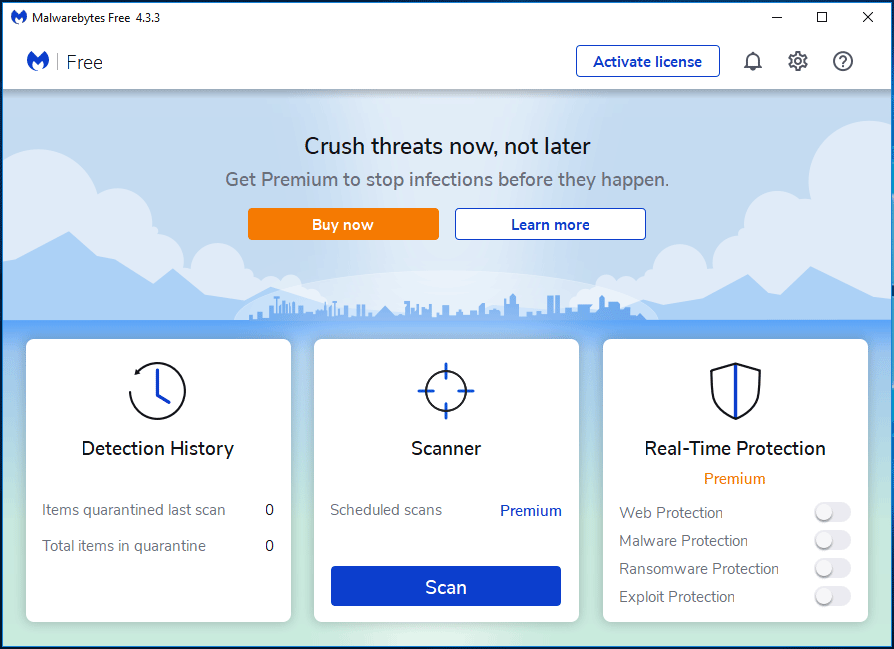Screen dimensions: 894x649
Task: Click the Malwarebytes logo next to Free
Action: [x=37, y=61]
